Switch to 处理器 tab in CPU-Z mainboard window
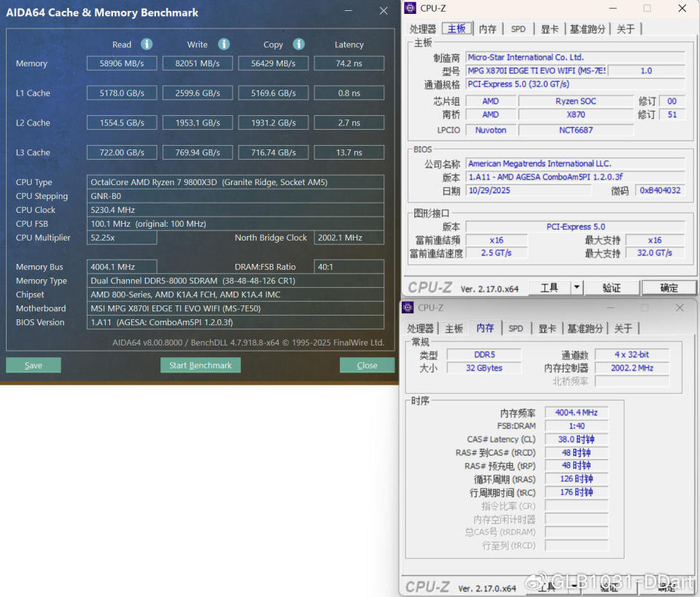Viewport: 700px width, 597px height. coord(423,29)
